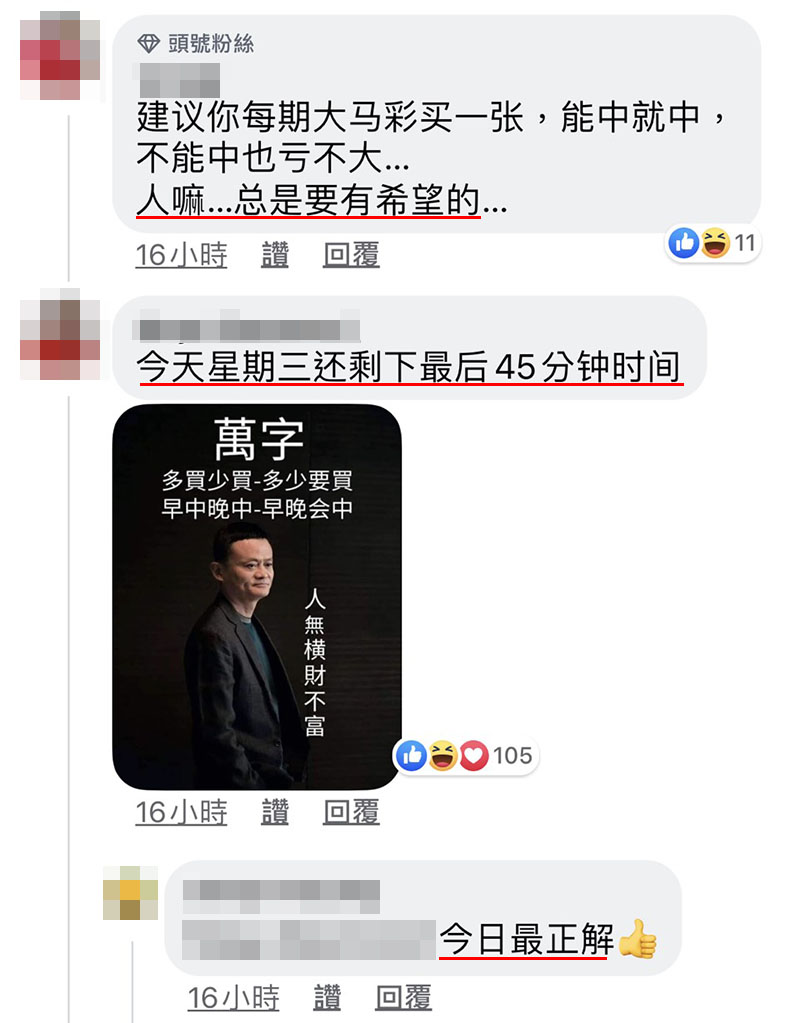This screenshot has width=800, height=1023.
Task: Click the haha reaction on image comment
Action: click(443, 756)
